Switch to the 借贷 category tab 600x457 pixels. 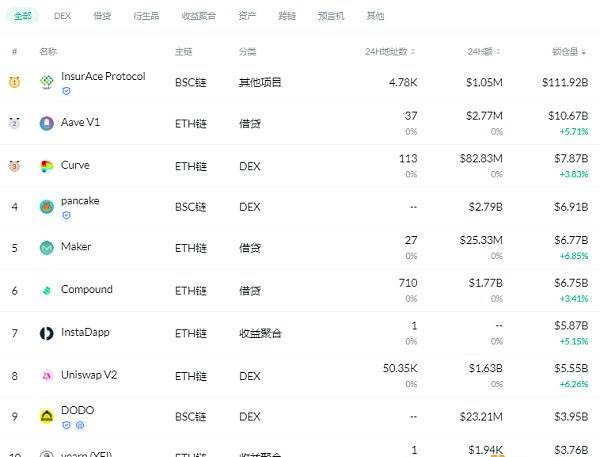pyautogui.click(x=102, y=16)
